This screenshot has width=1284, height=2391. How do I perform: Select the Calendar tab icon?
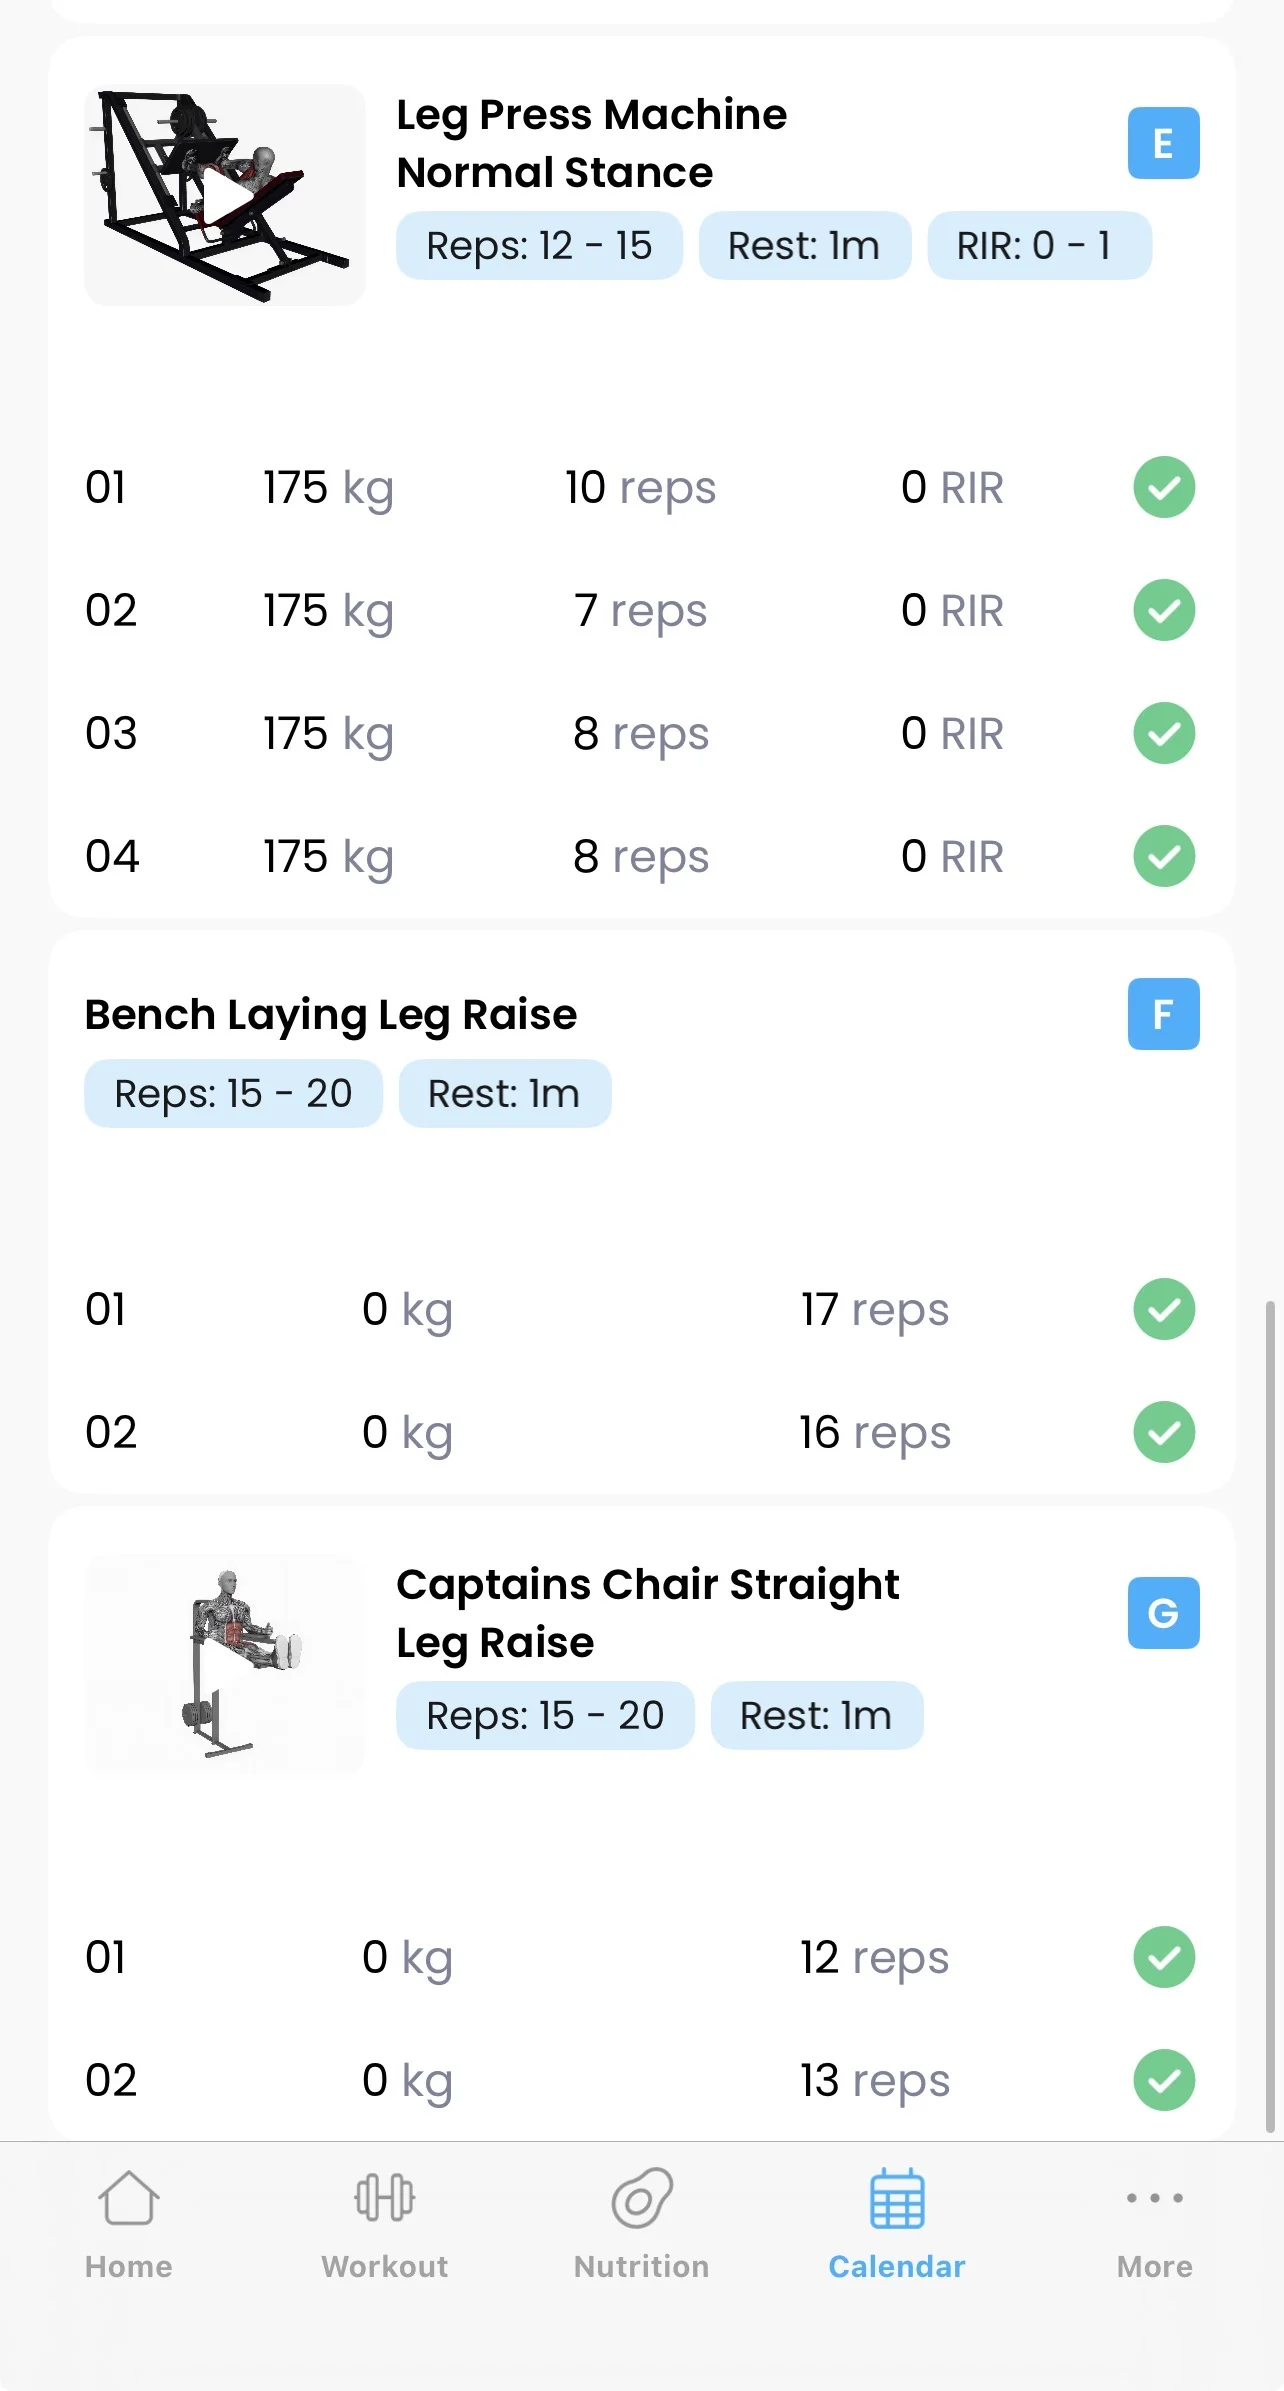(x=897, y=2200)
